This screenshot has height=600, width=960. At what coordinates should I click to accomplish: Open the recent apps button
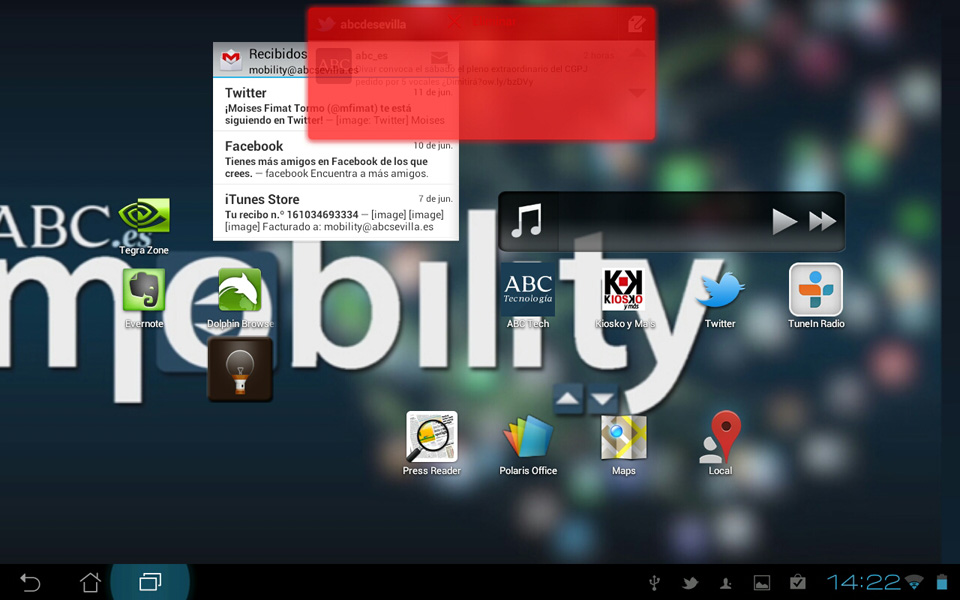150,582
